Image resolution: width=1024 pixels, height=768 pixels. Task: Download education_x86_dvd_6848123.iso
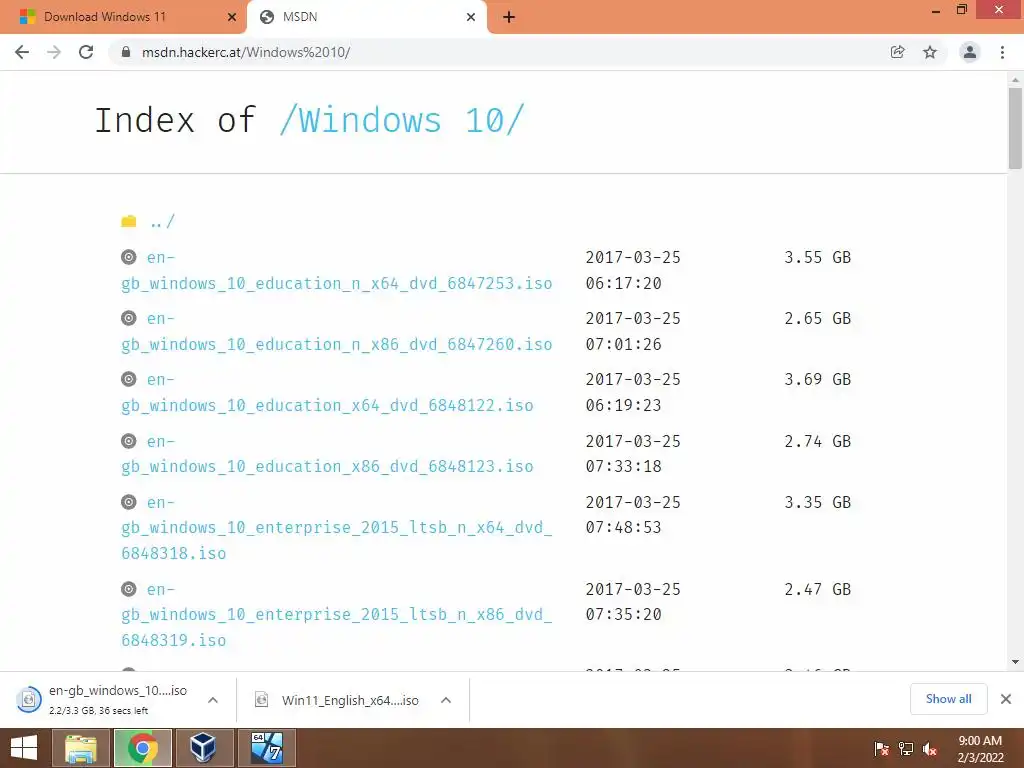coord(327,454)
